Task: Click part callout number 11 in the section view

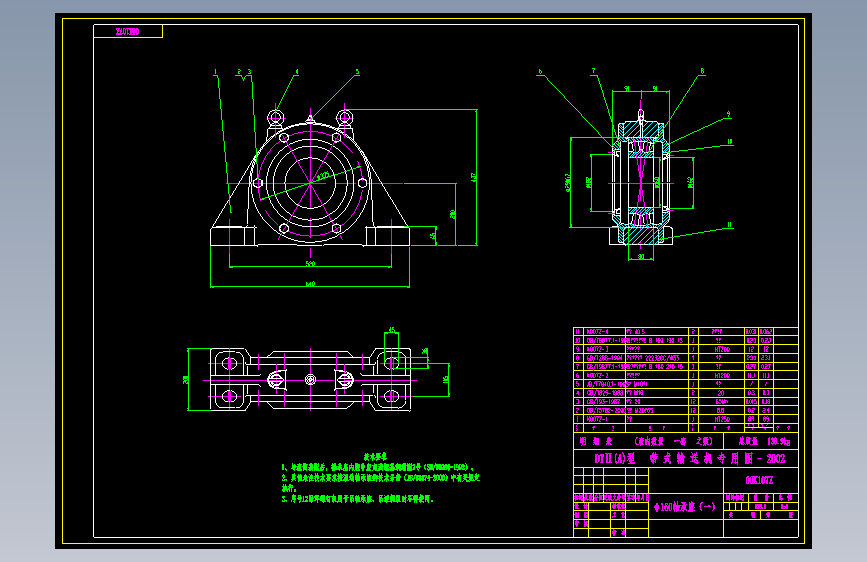Action: coord(729,225)
